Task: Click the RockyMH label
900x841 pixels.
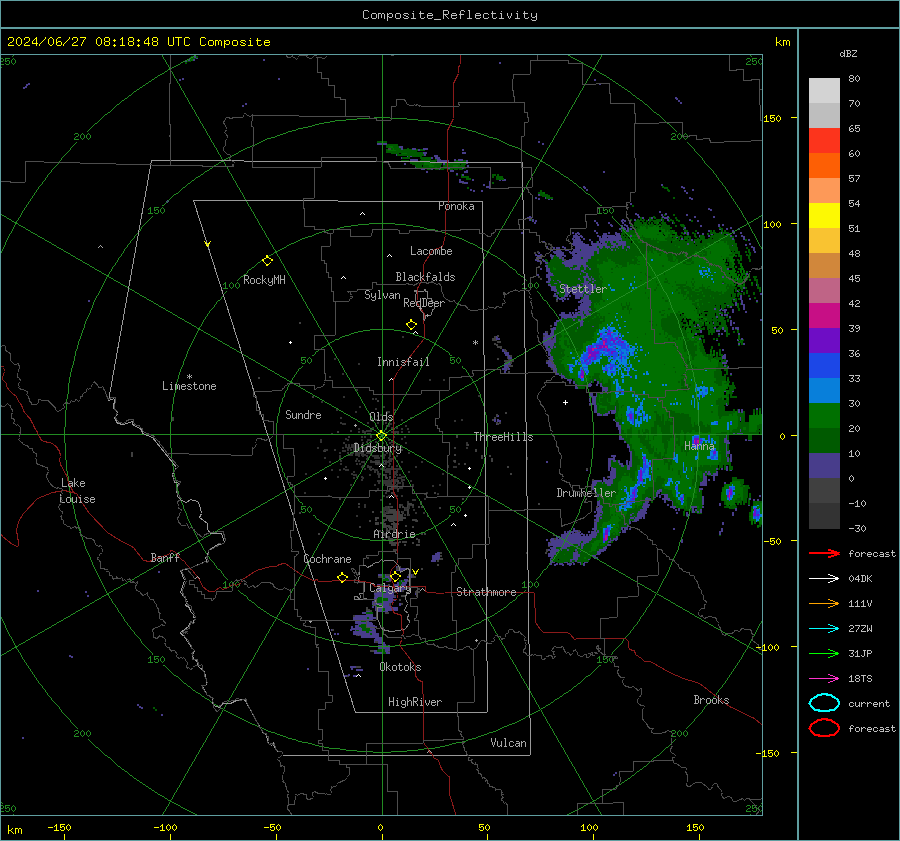Action: (x=264, y=280)
